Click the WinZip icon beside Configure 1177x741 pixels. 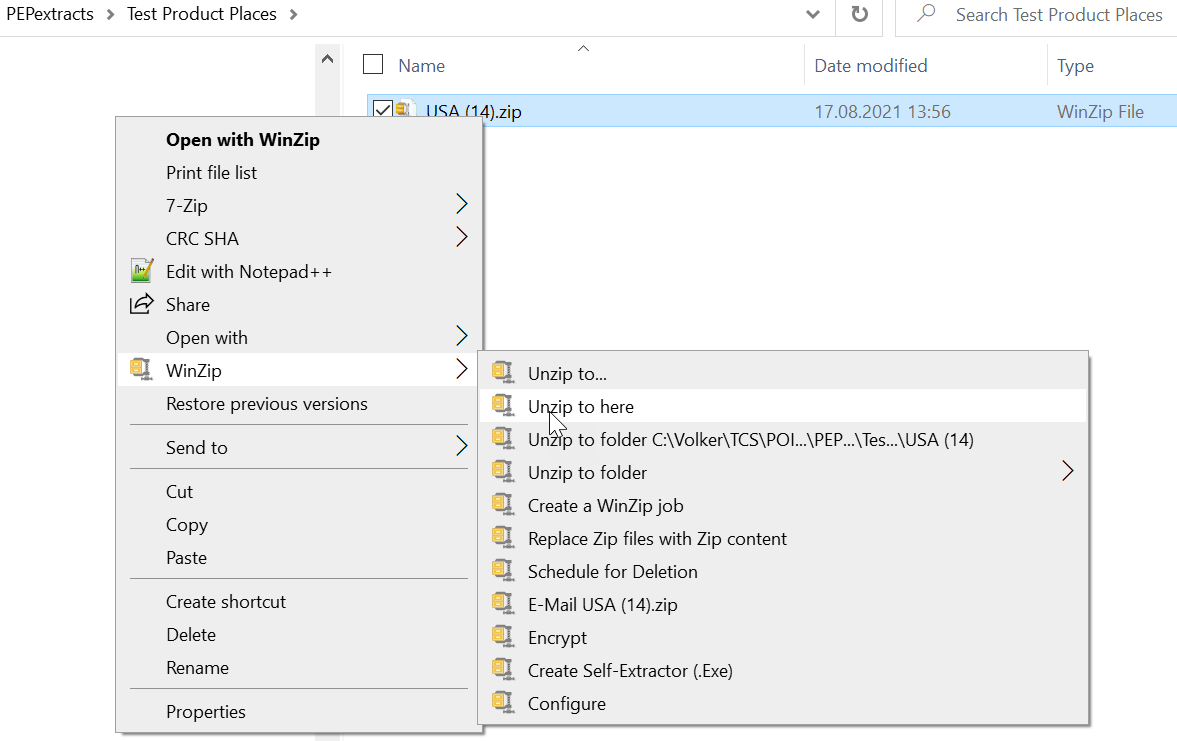point(503,703)
